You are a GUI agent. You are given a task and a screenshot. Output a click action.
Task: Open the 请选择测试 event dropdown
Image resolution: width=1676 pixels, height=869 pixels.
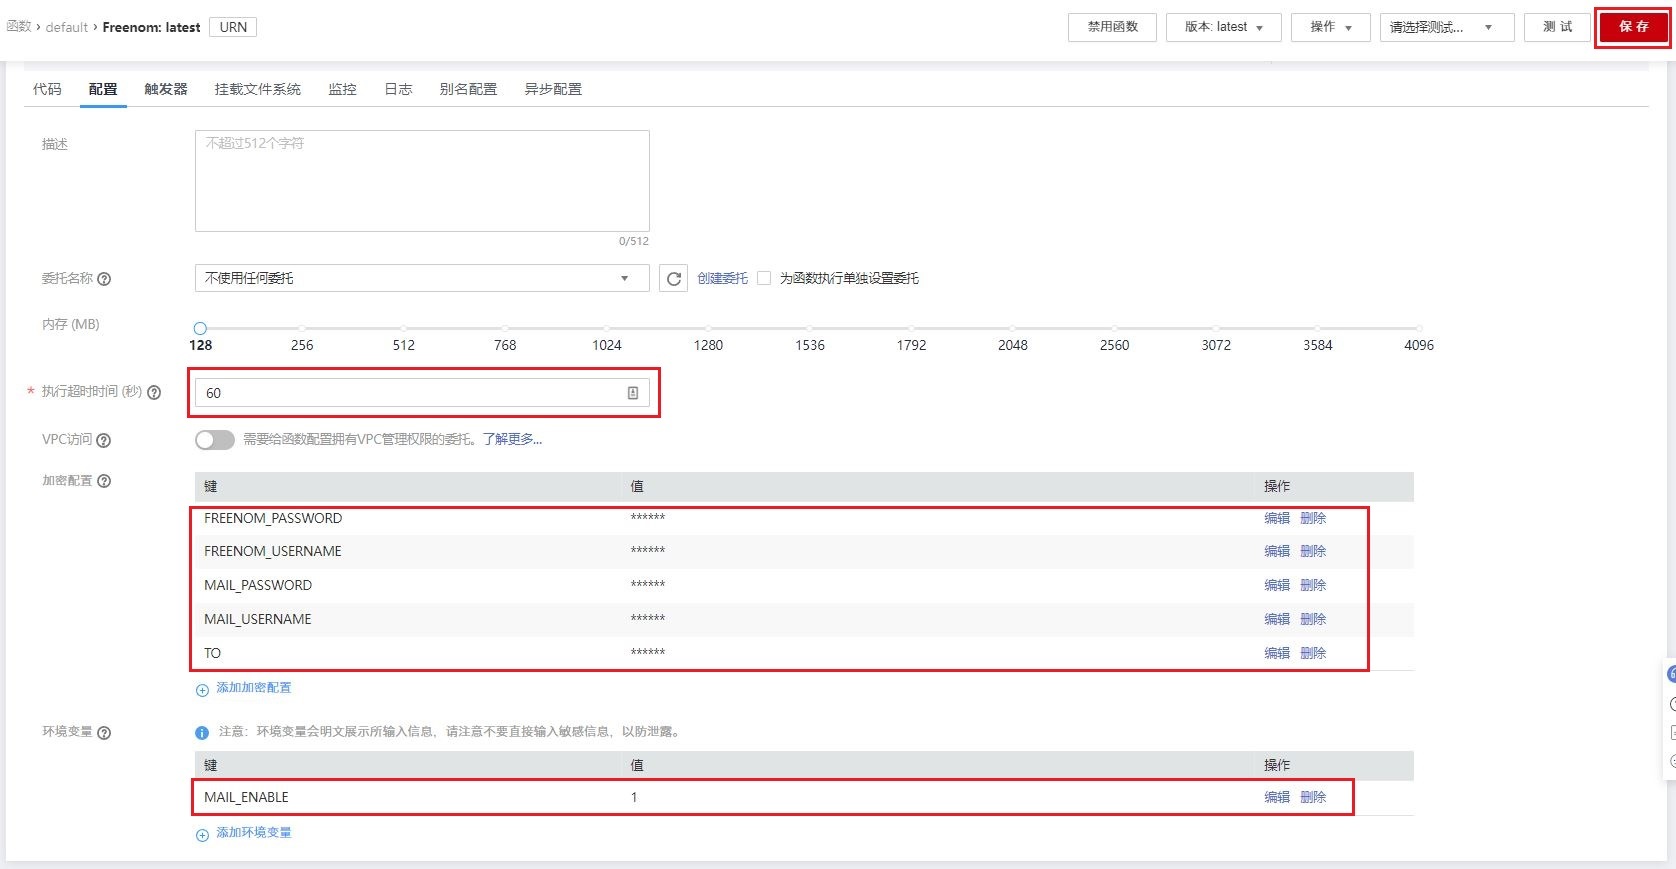tap(1447, 27)
